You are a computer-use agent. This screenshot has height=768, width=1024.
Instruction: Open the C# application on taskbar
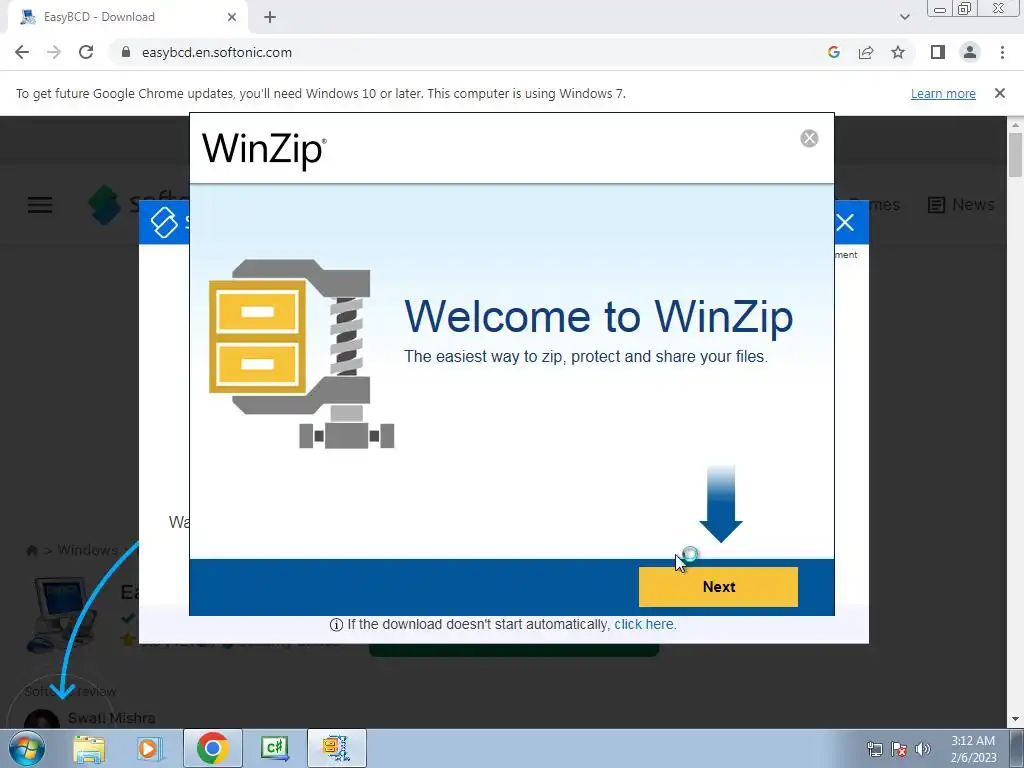pos(274,748)
